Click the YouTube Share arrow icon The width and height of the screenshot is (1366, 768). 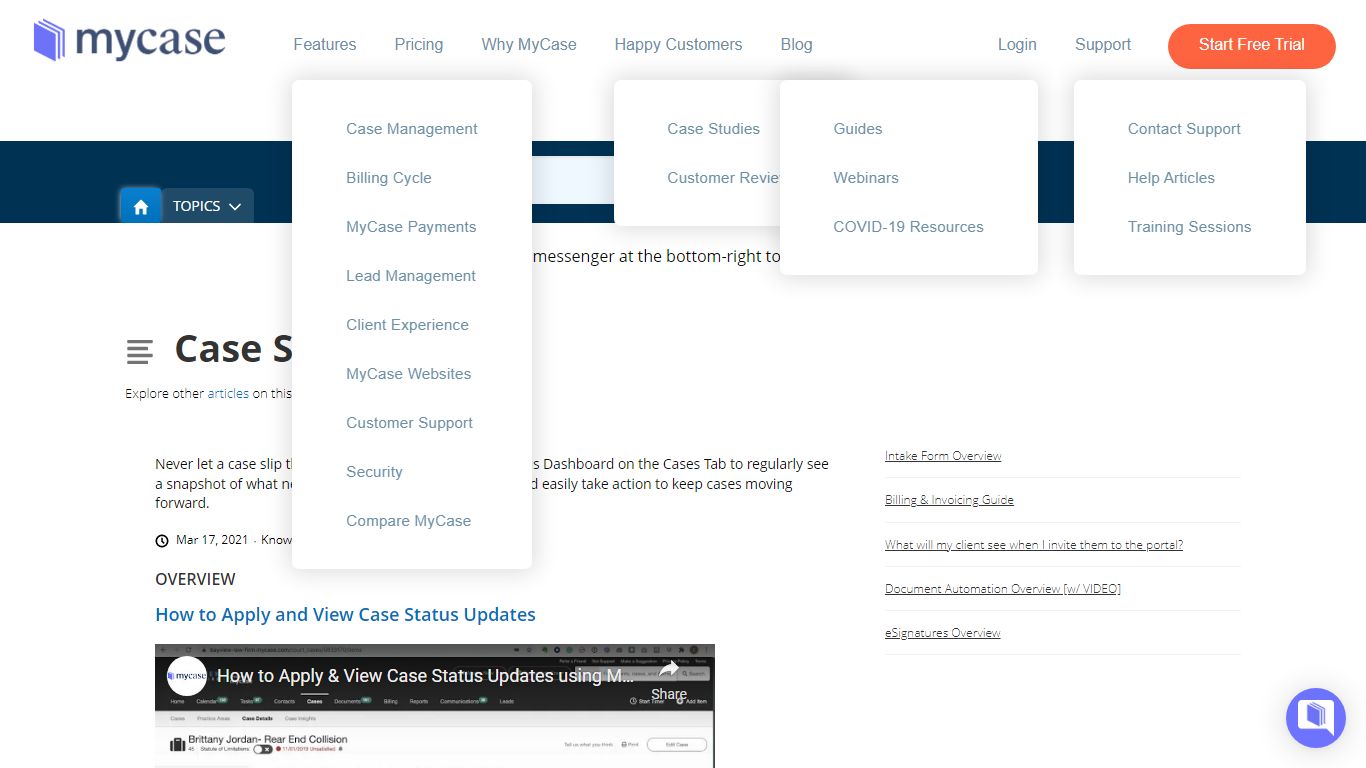(x=669, y=670)
